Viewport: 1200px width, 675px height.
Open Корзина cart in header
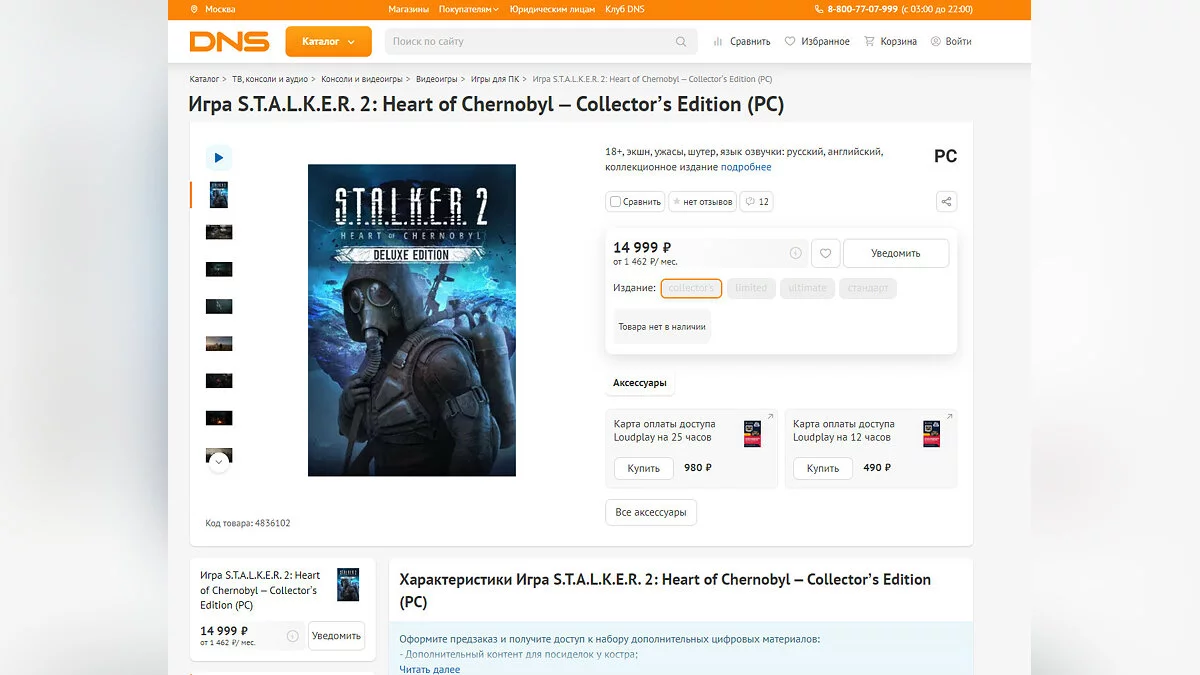coord(890,42)
